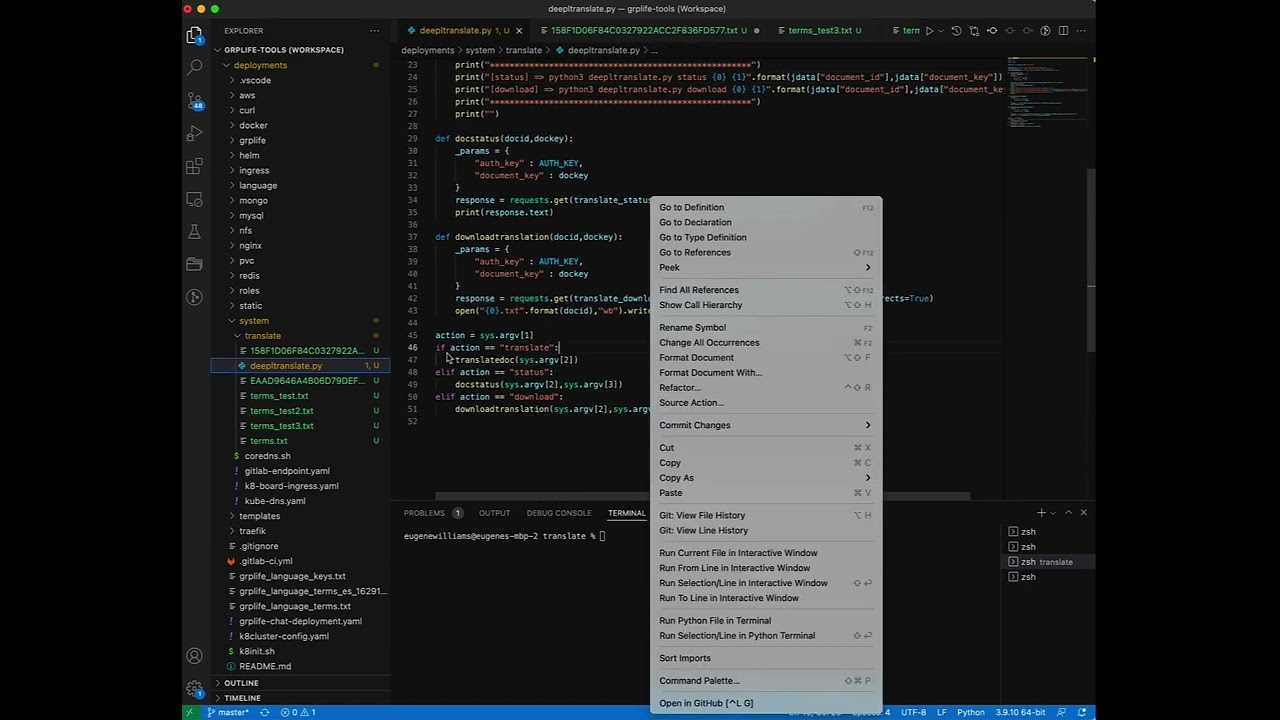
Task: Open the Peek submenu
Action: click(x=766, y=268)
